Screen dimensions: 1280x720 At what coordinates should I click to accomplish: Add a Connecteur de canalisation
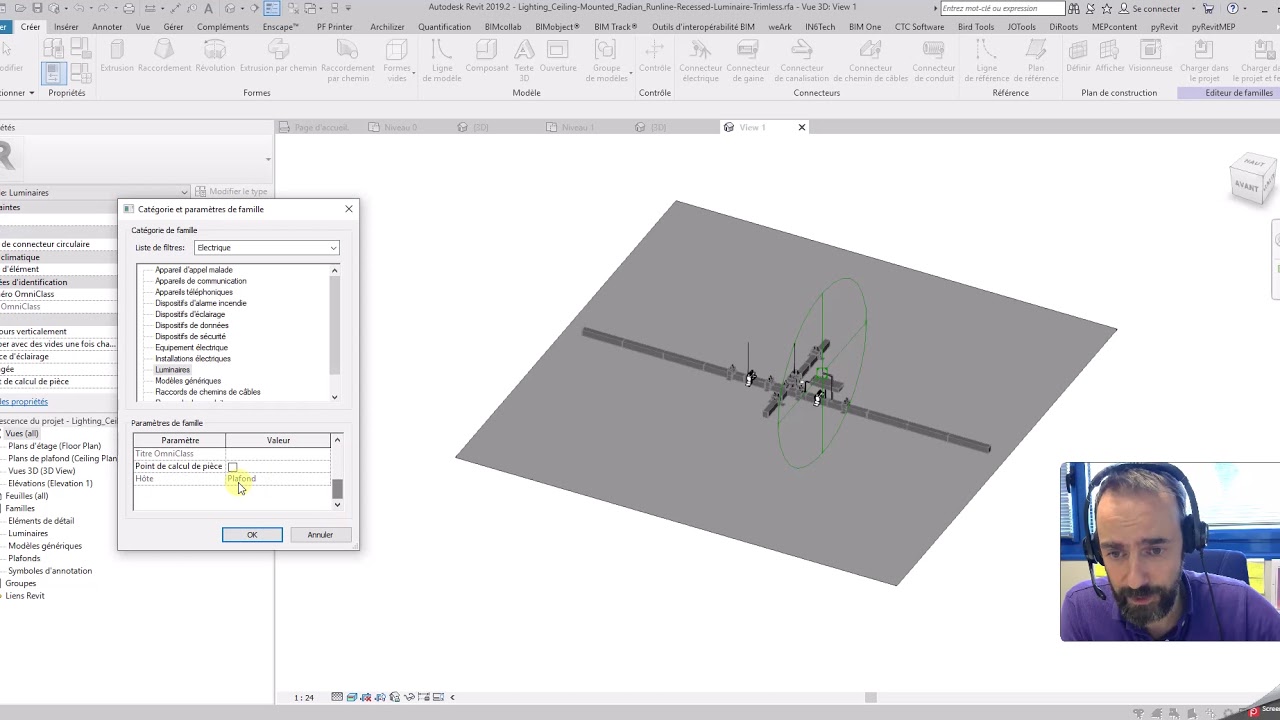click(802, 60)
